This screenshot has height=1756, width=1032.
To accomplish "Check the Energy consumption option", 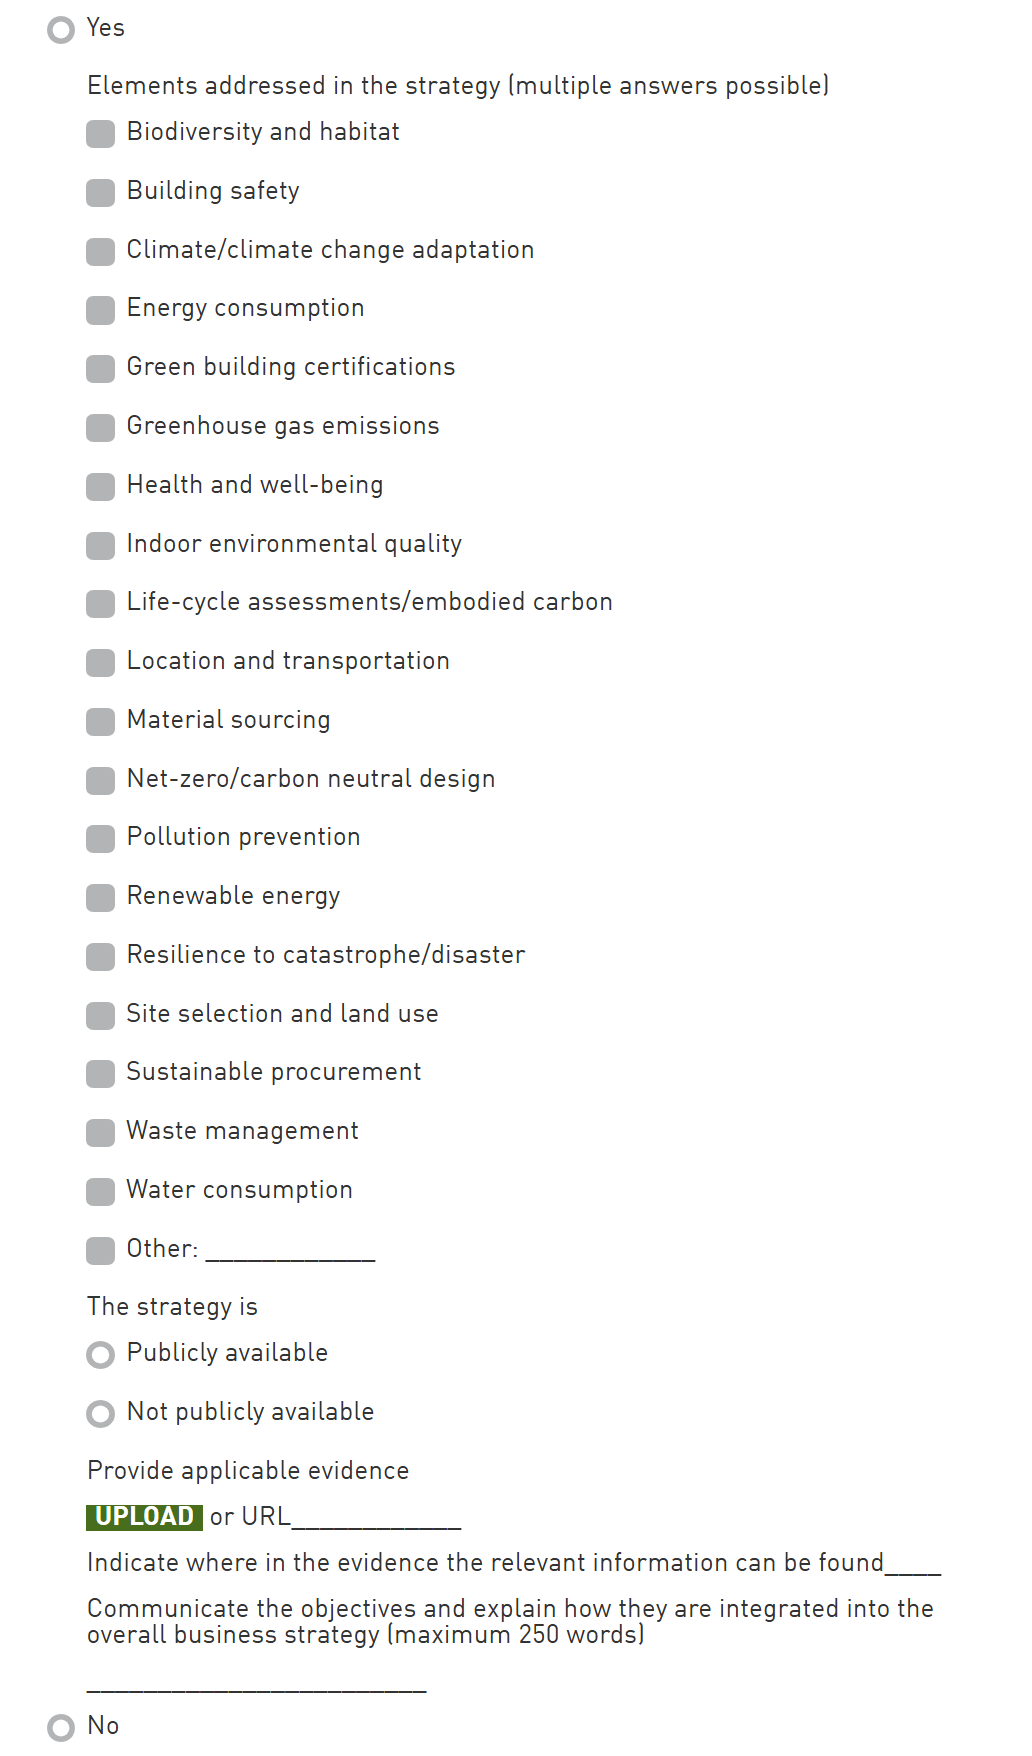I will click(x=101, y=310).
